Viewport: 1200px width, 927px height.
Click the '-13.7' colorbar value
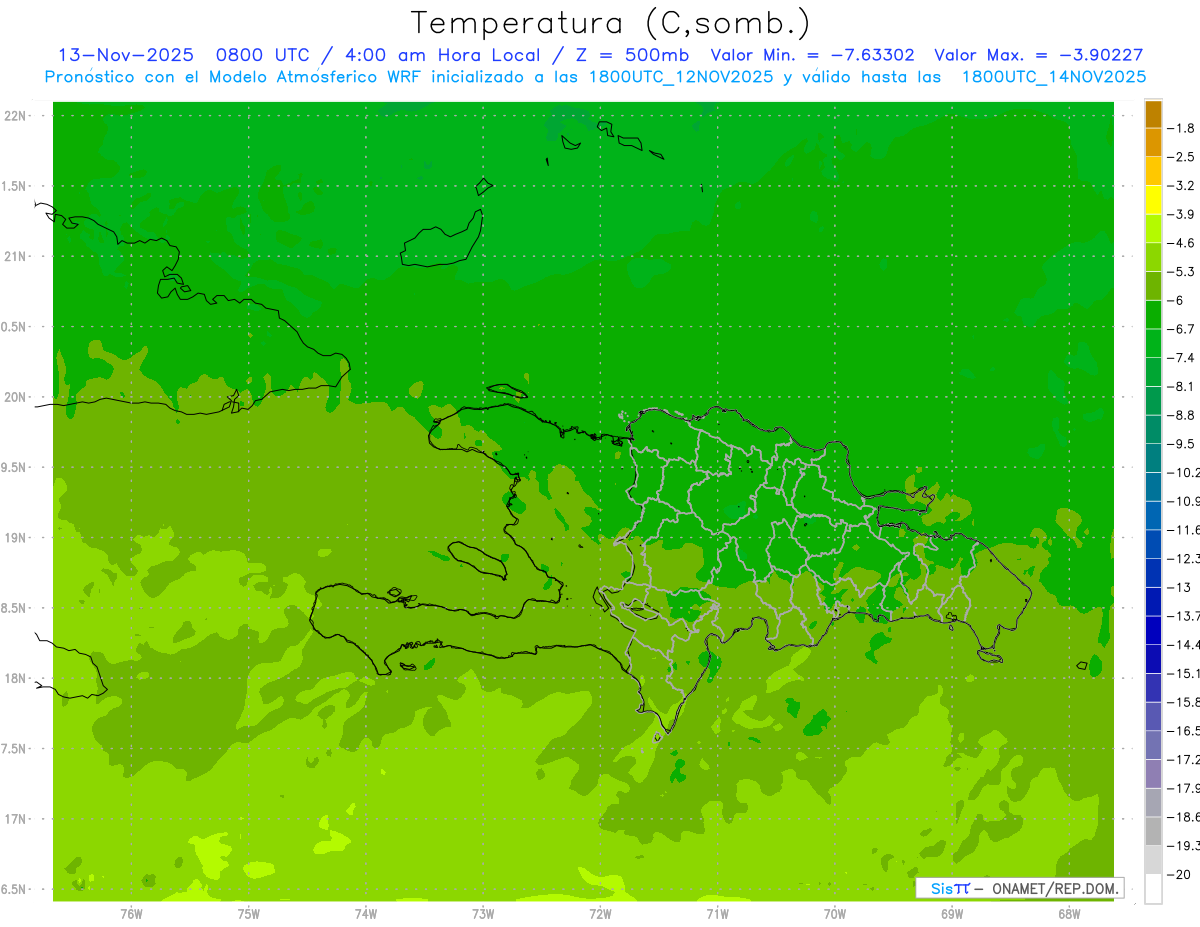click(1183, 616)
